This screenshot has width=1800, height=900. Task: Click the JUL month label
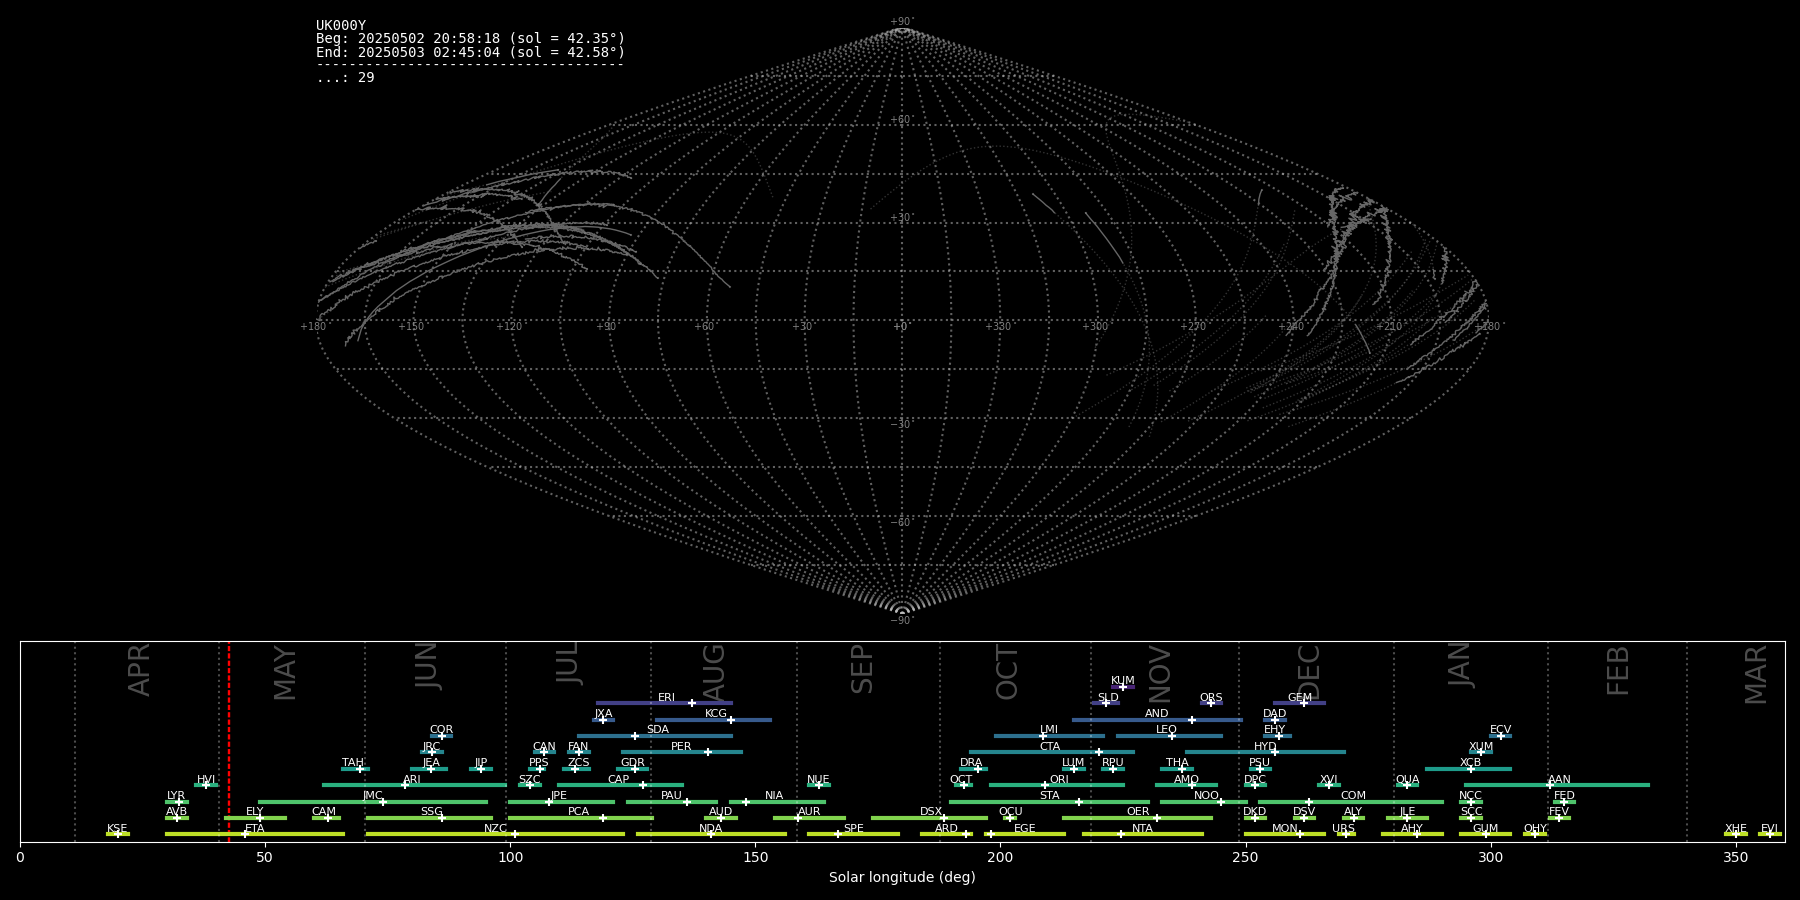point(568,662)
